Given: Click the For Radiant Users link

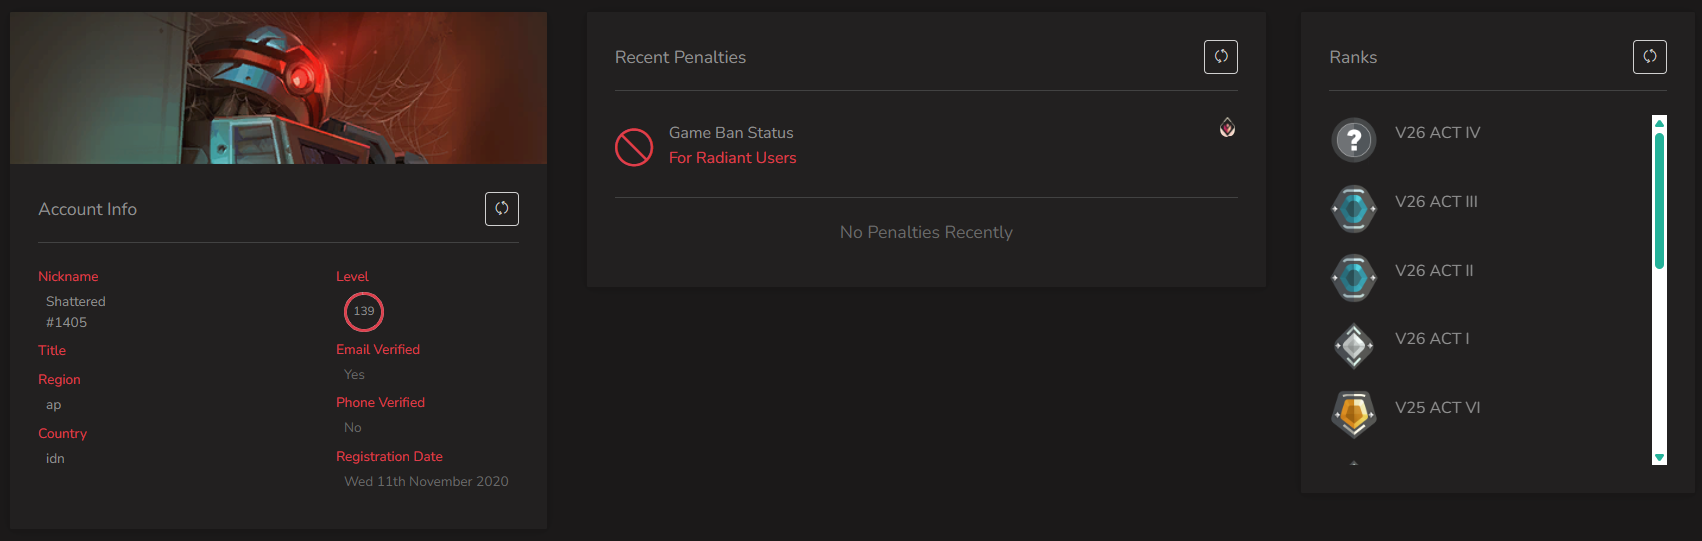Looking at the screenshot, I should [x=733, y=158].
